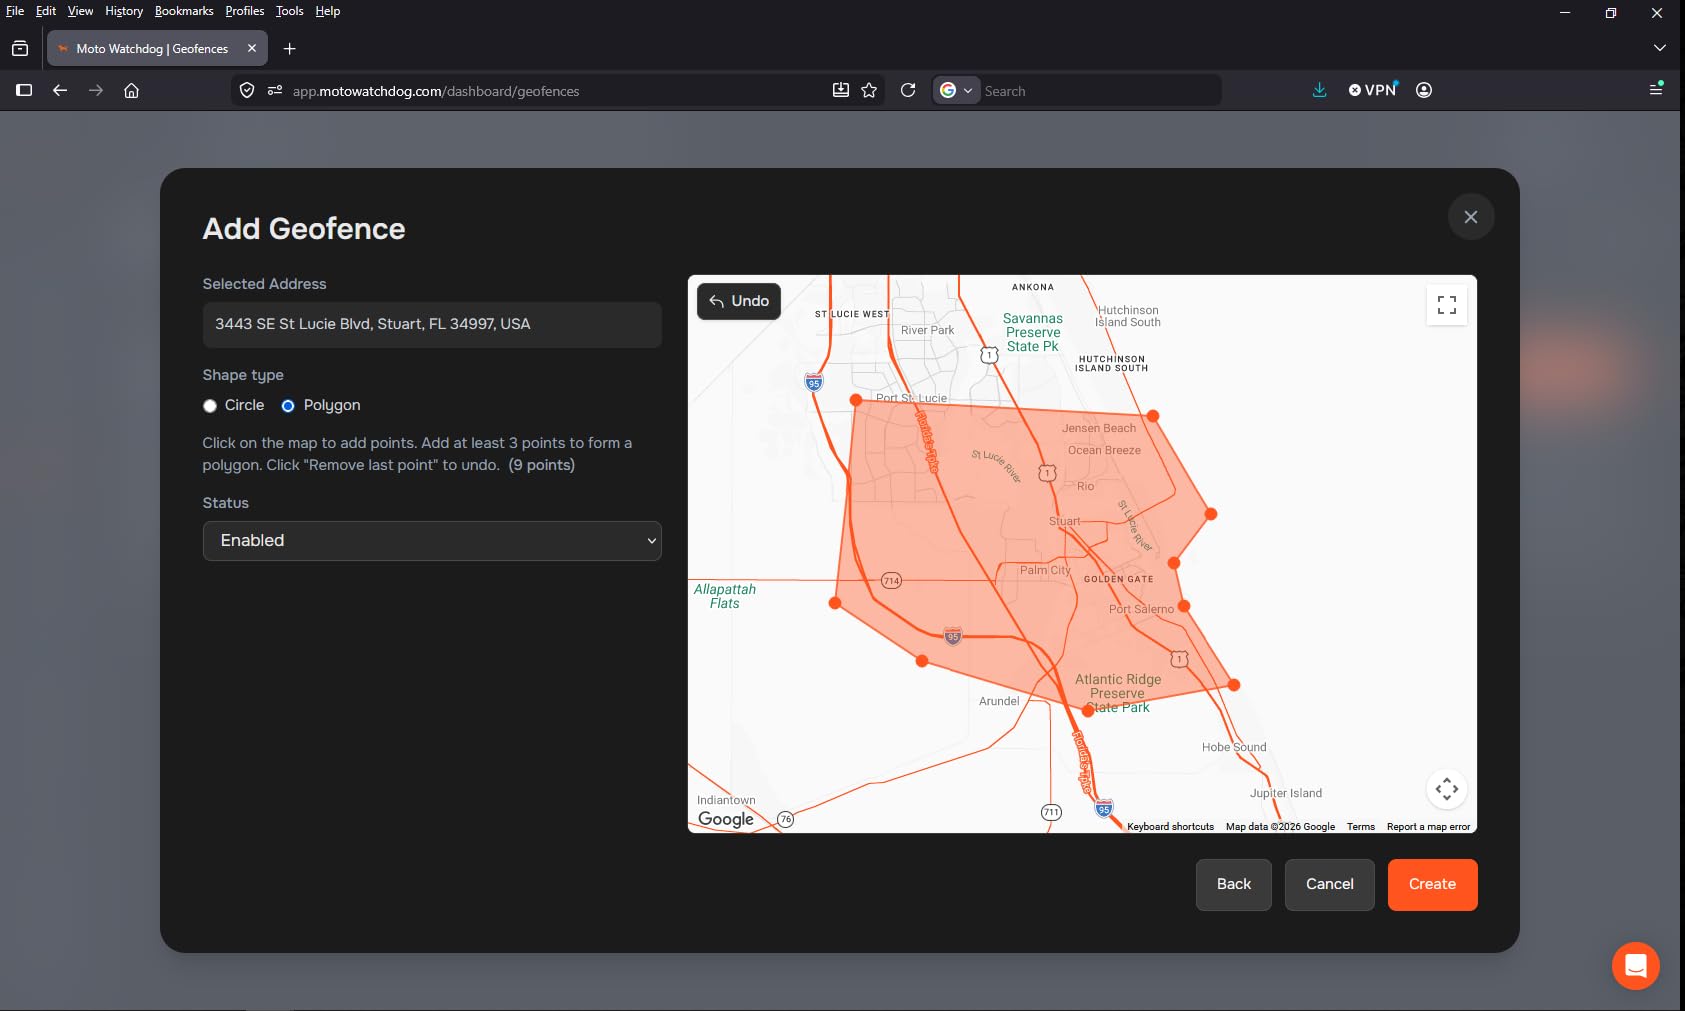Select the Circle shape type
This screenshot has height=1011, width=1685.
coord(210,406)
